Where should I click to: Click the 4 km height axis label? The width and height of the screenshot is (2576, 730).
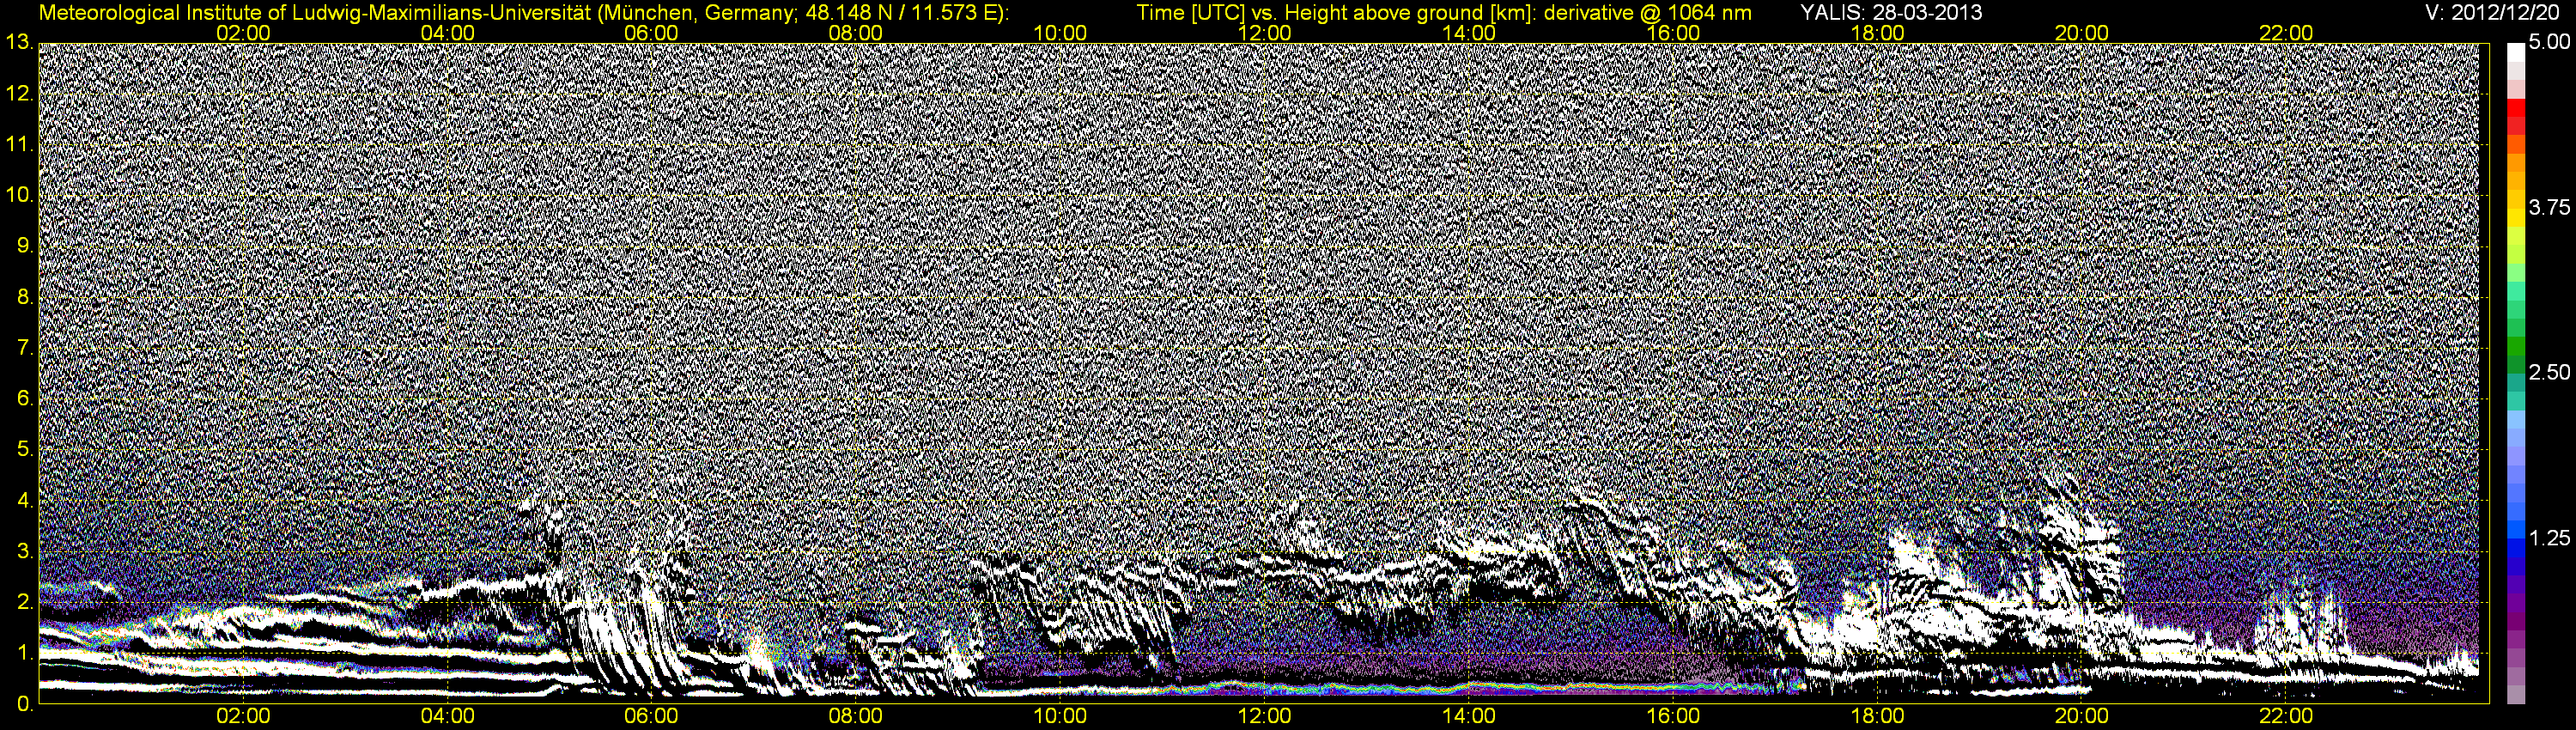click(x=25, y=500)
